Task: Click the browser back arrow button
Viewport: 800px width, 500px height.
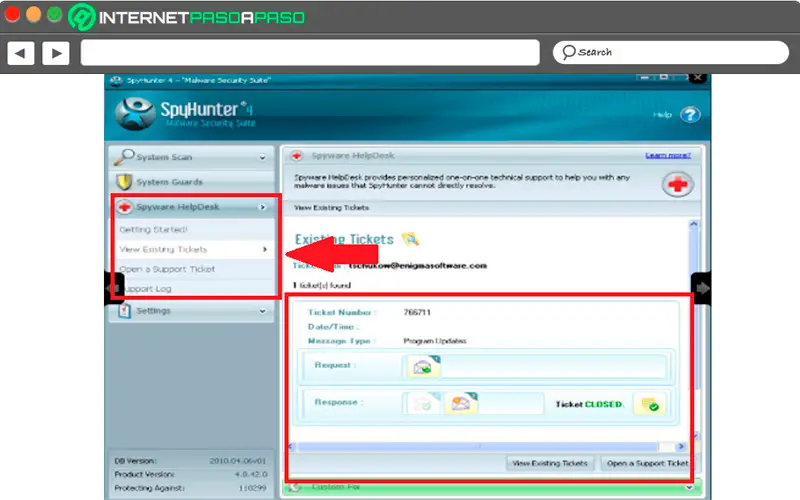Action: point(21,53)
